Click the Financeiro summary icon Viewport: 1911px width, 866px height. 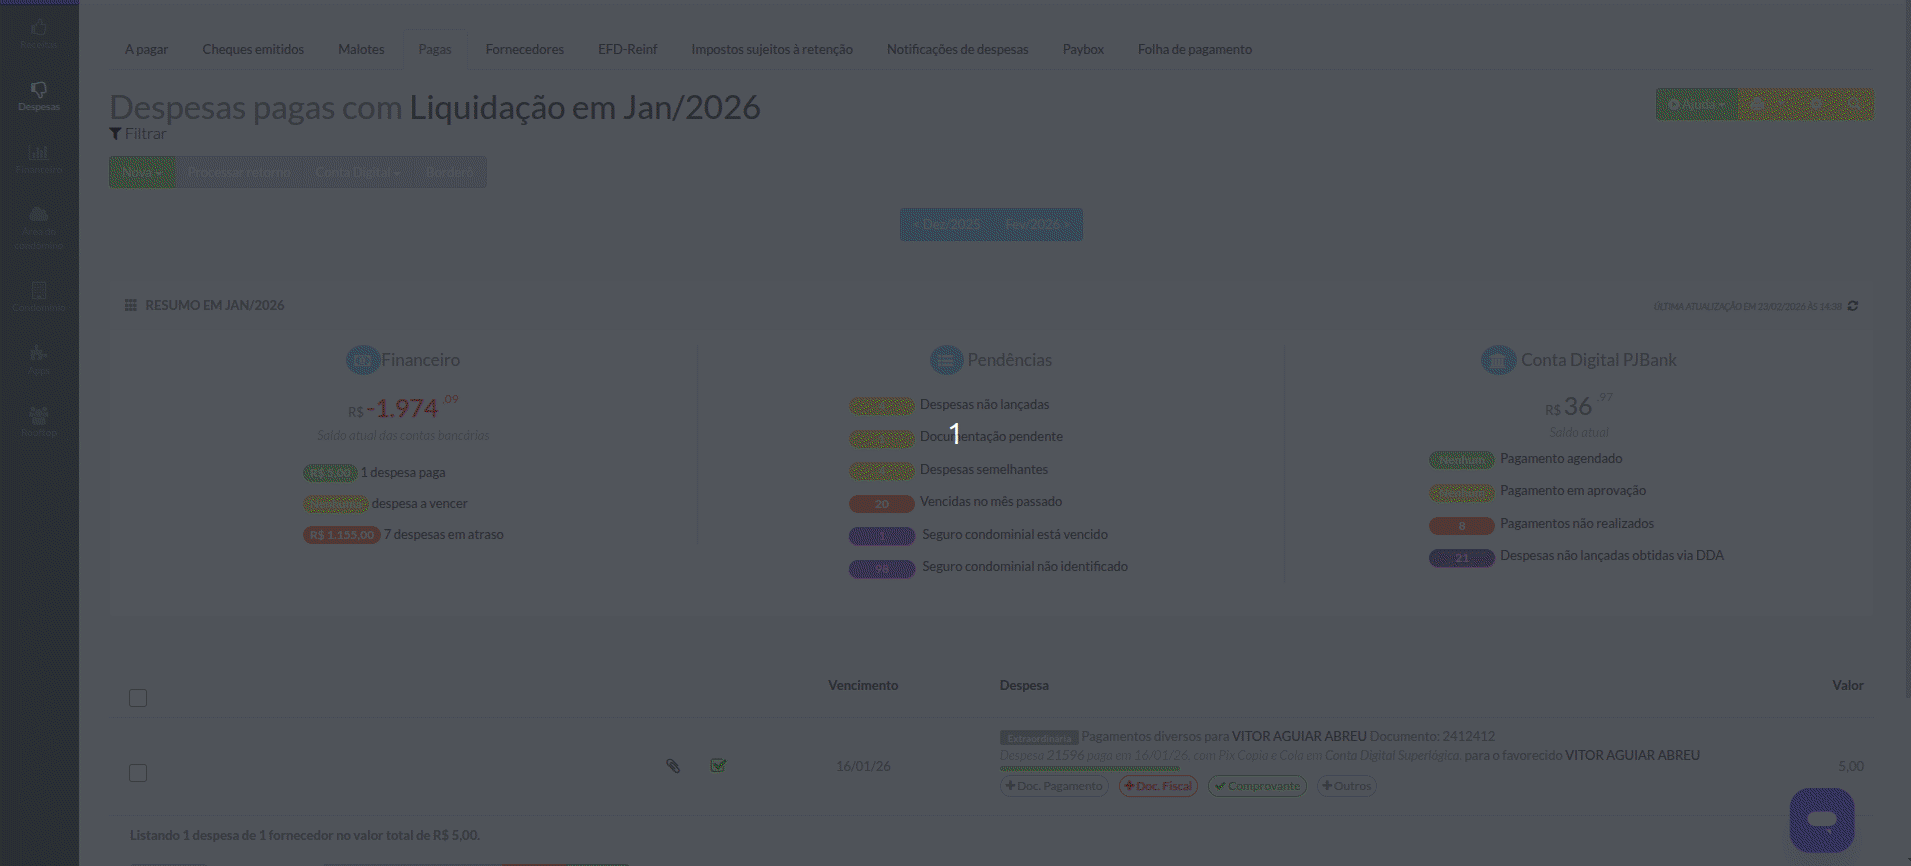362,360
